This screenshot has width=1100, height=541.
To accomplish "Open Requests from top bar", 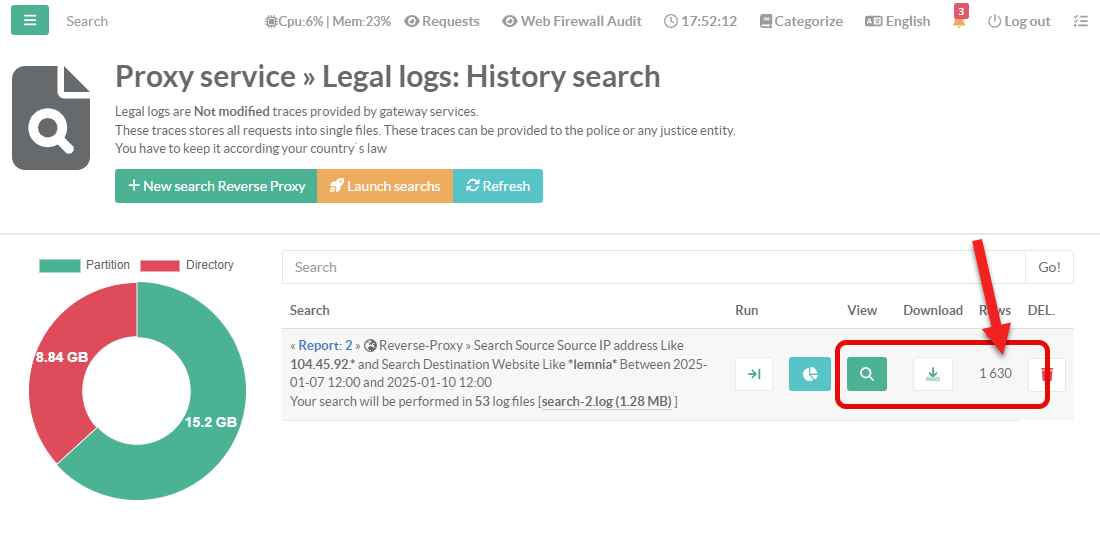I will [442, 21].
